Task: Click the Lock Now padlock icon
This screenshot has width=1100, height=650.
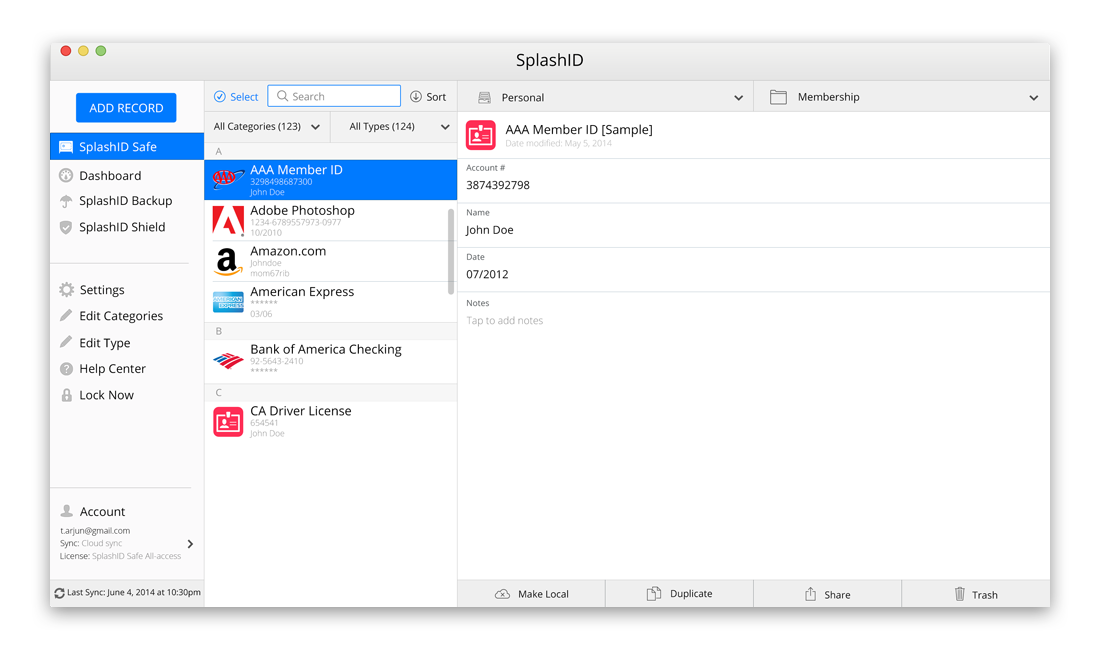Action: click(67, 395)
